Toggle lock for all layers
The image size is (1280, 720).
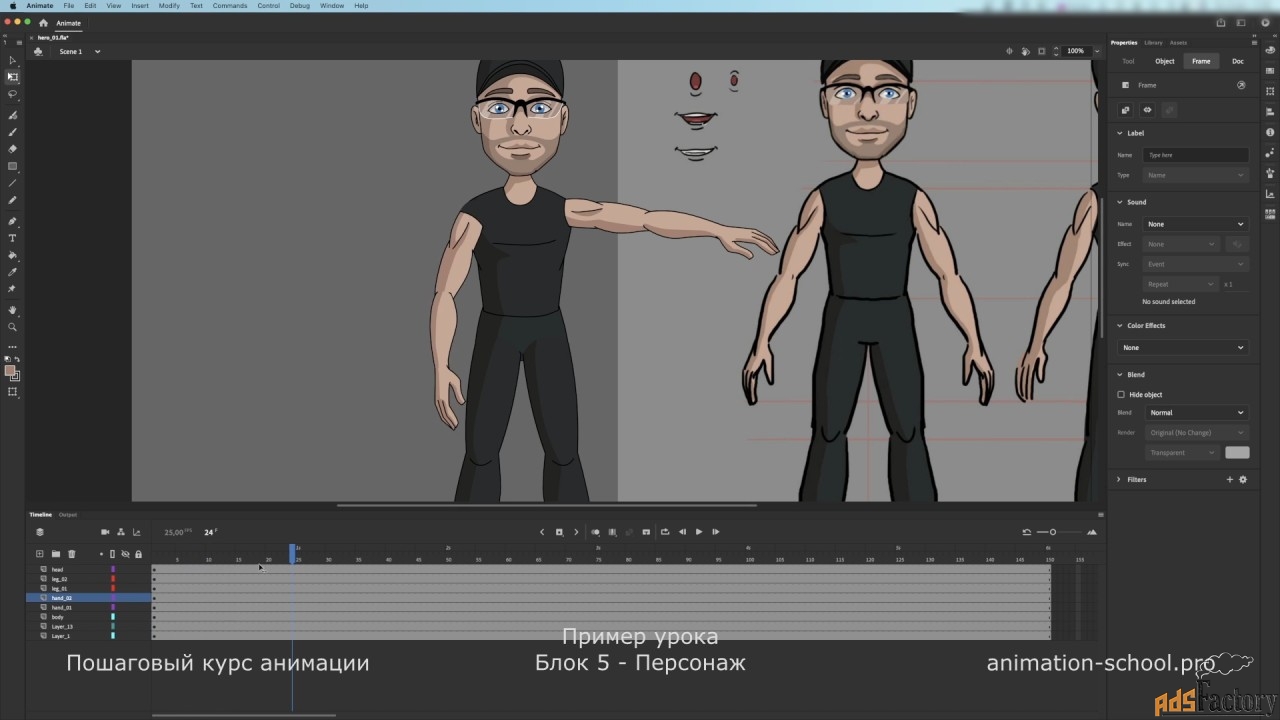click(x=138, y=554)
